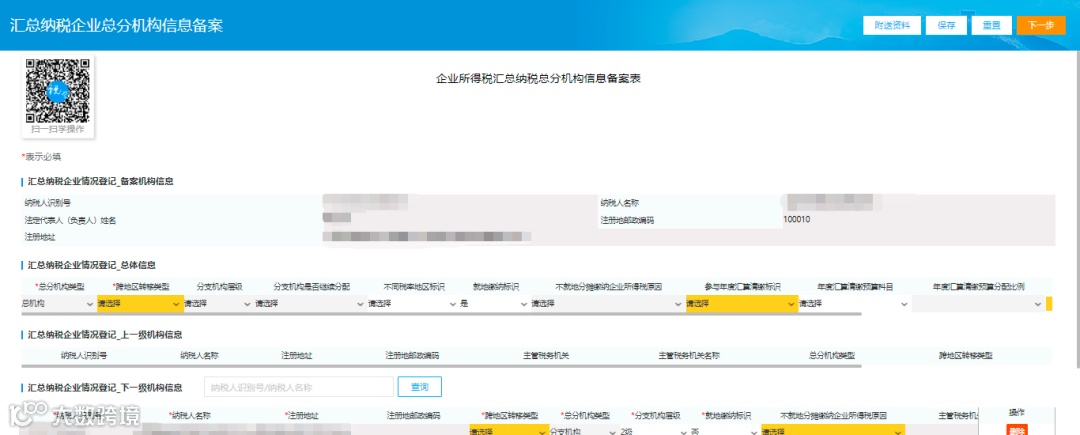
Task: Click the red 删除 button in lower-level table
Action: click(1017, 430)
